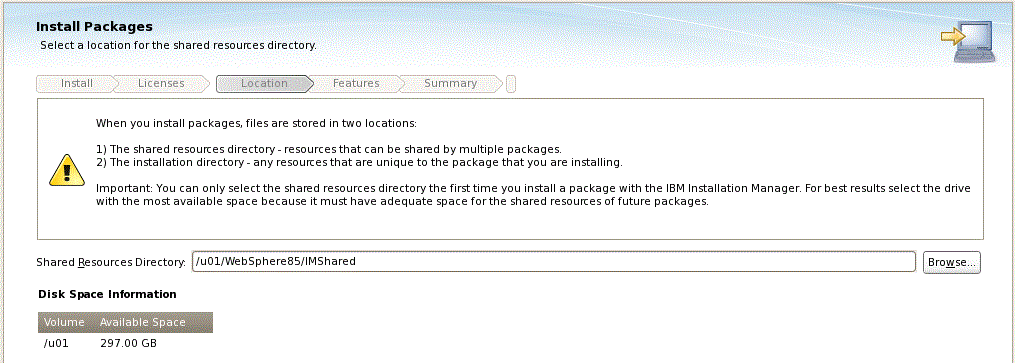
Task: Select the Location wizard step
Action: [x=264, y=83]
